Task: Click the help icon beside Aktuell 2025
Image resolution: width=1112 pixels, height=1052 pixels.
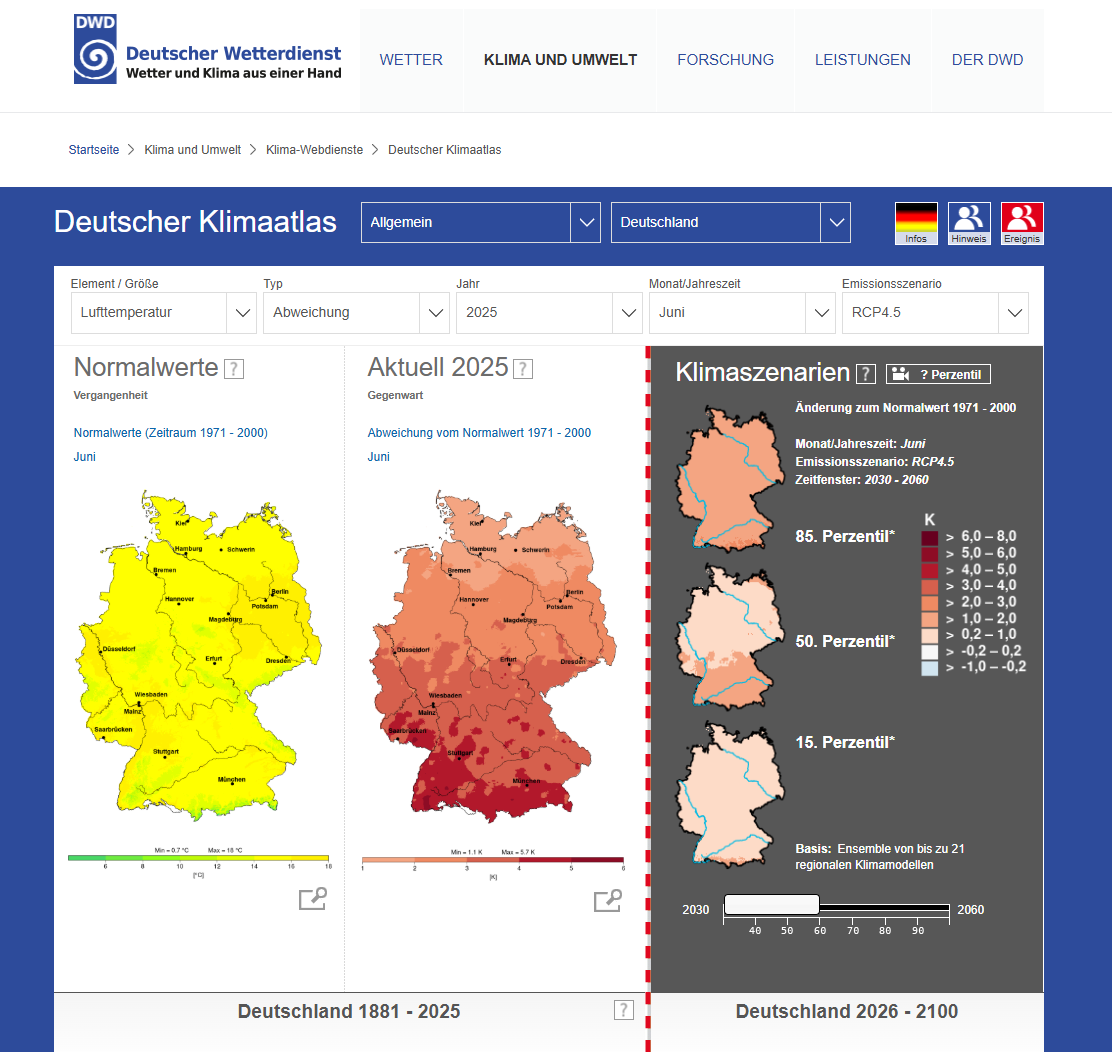Action: click(x=522, y=369)
